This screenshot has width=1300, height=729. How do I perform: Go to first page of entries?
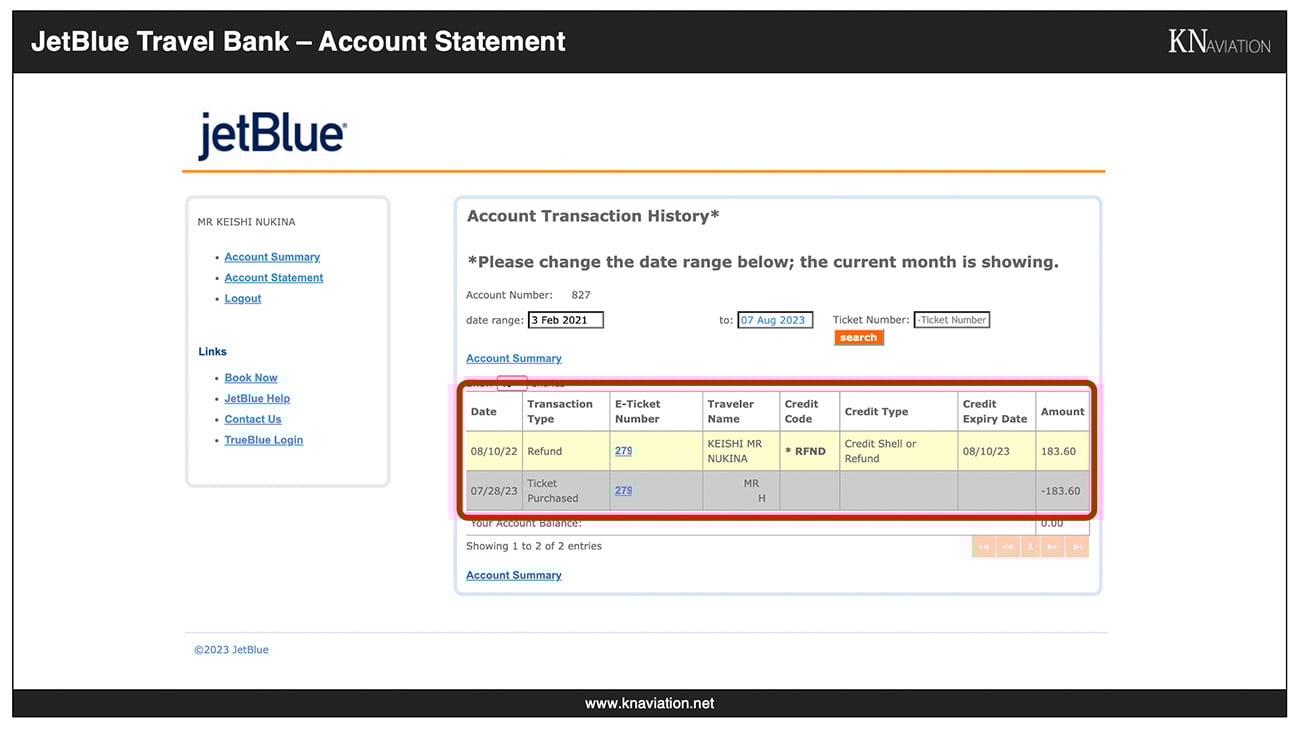[984, 547]
